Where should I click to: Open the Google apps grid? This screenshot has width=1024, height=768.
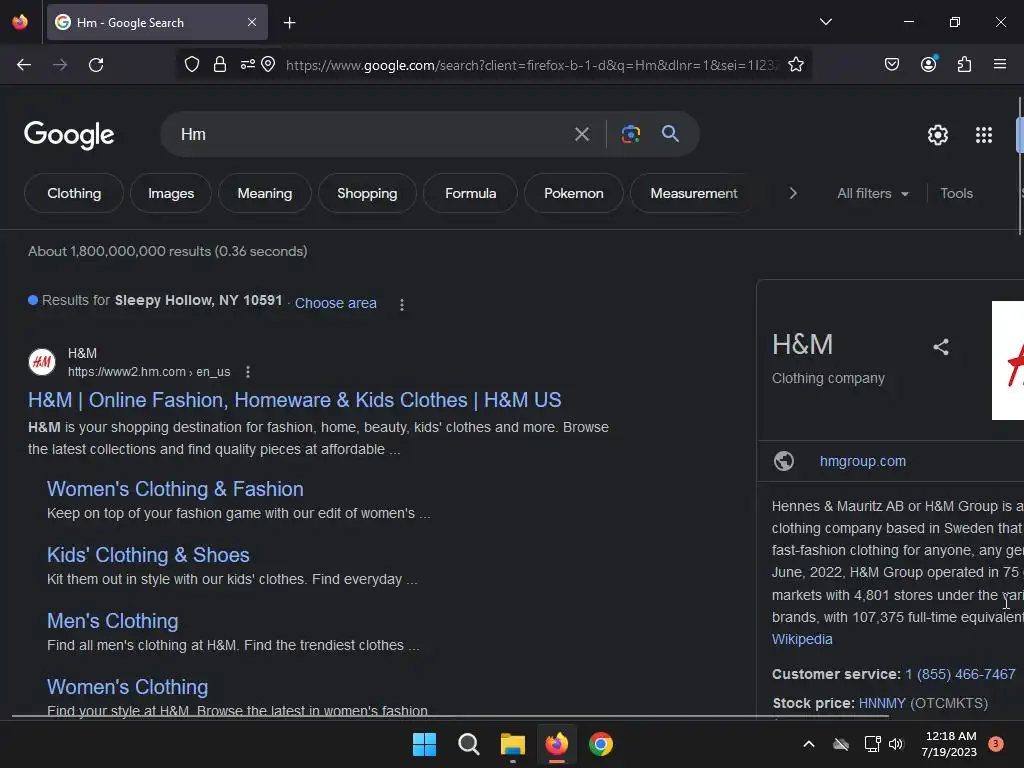click(984, 135)
